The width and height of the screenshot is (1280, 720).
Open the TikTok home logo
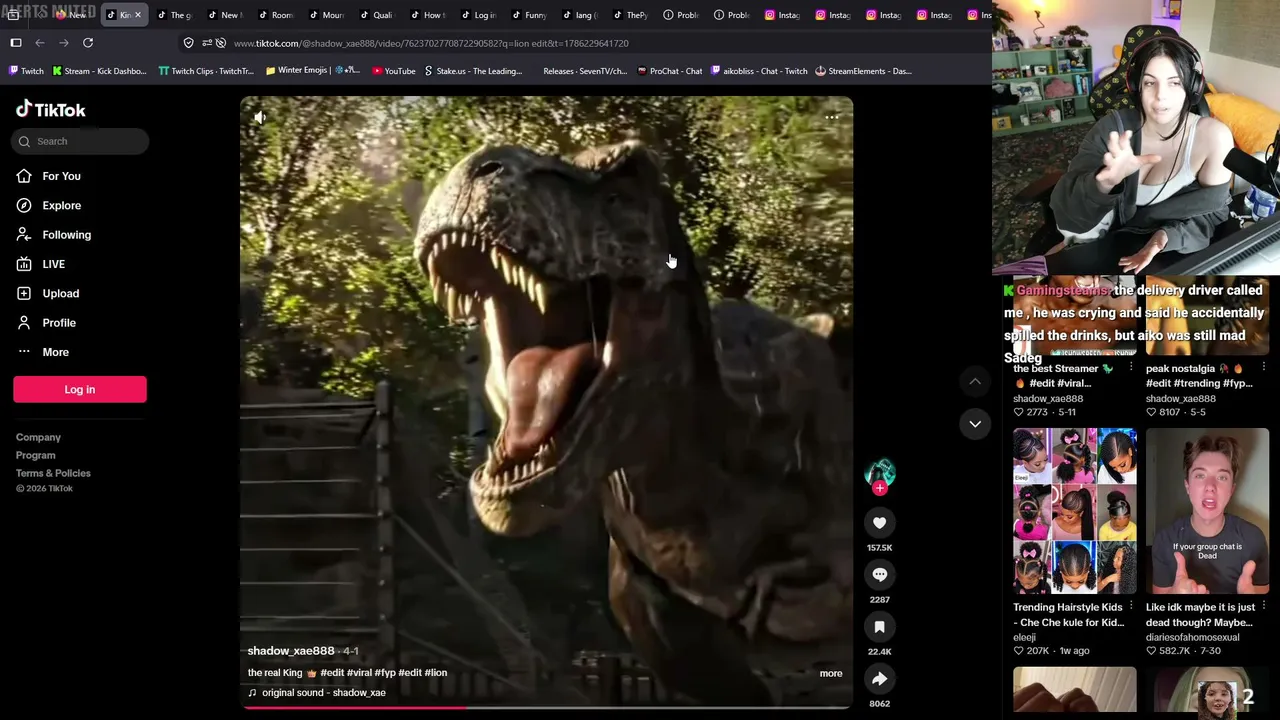[50, 109]
